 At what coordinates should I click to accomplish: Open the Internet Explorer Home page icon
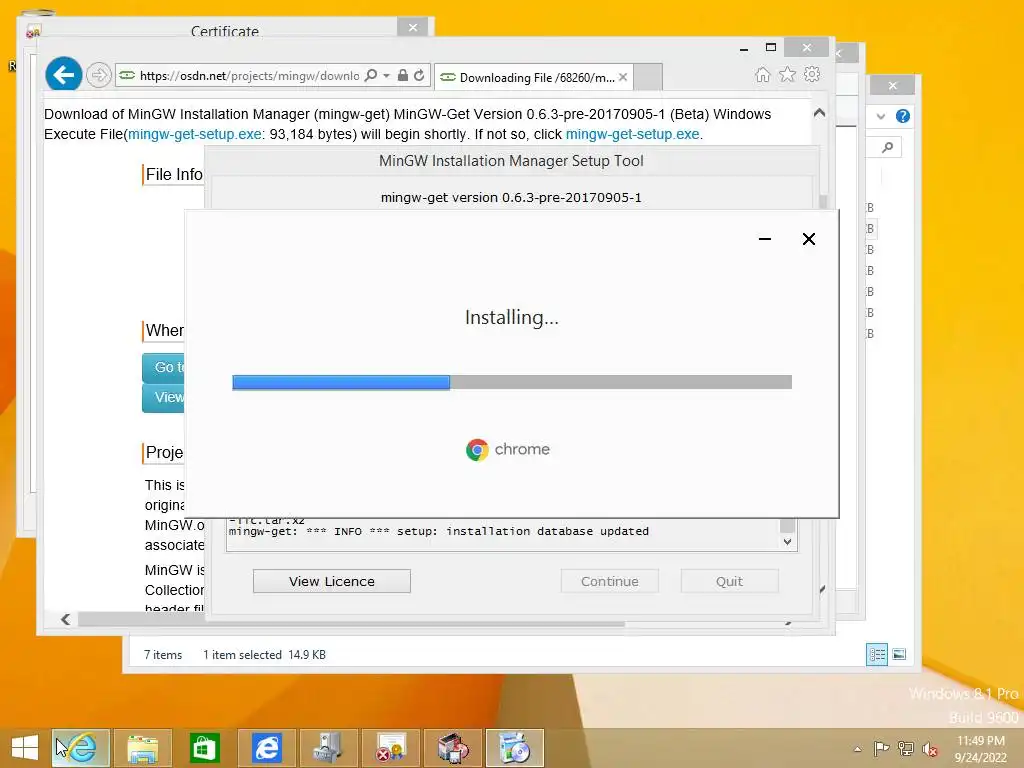(x=762, y=74)
